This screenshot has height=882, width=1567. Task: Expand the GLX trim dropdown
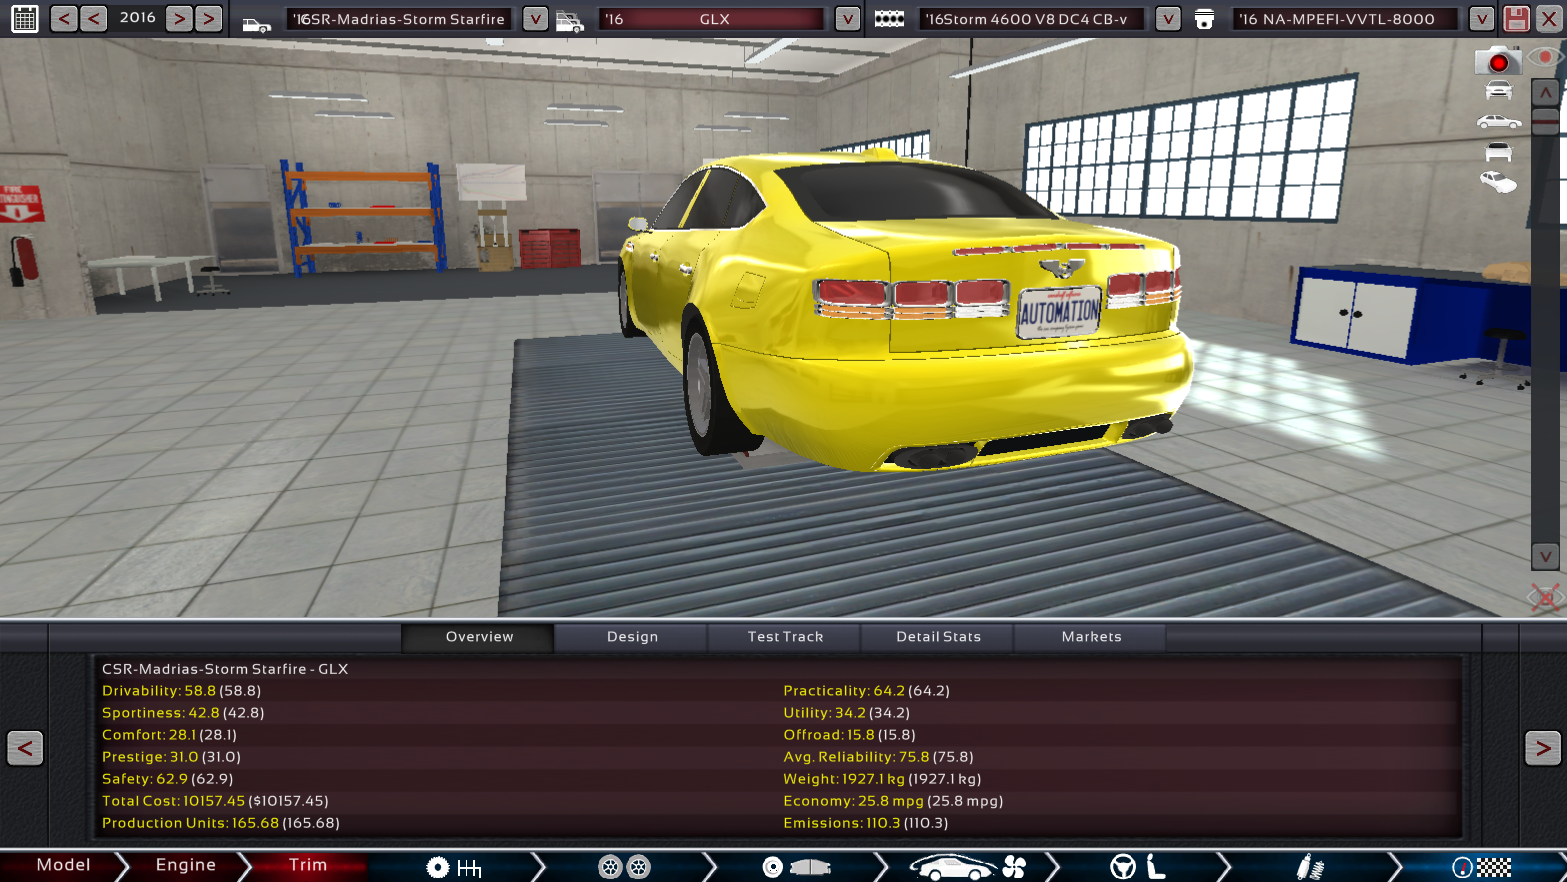click(x=846, y=18)
